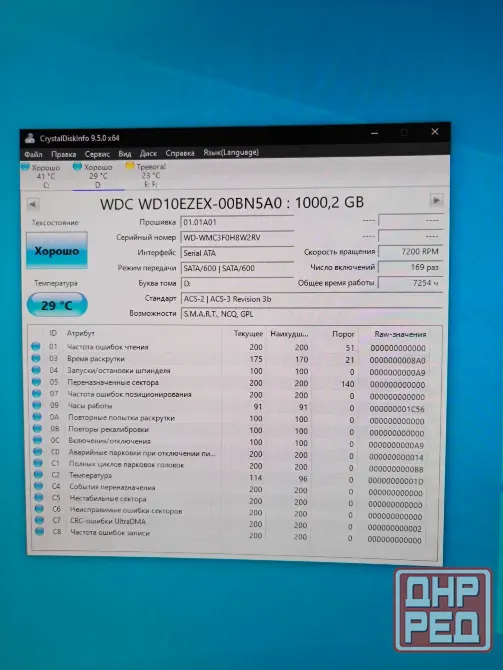
Task: Click the Буква тома field D:
Action: 237,283
